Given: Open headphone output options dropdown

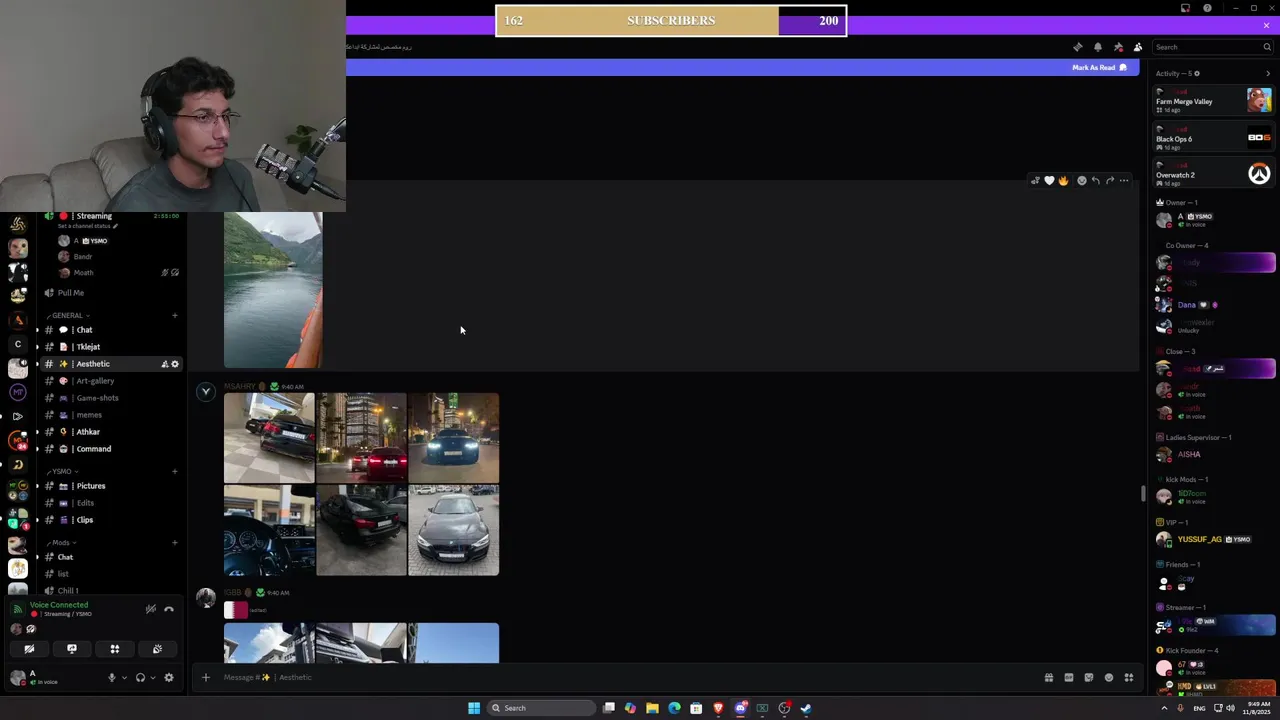Looking at the screenshot, I should click(x=153, y=677).
